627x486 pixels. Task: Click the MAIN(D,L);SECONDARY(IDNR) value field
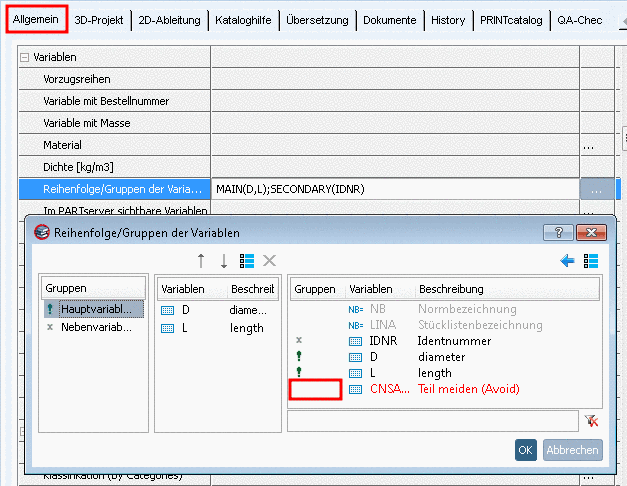pos(395,189)
